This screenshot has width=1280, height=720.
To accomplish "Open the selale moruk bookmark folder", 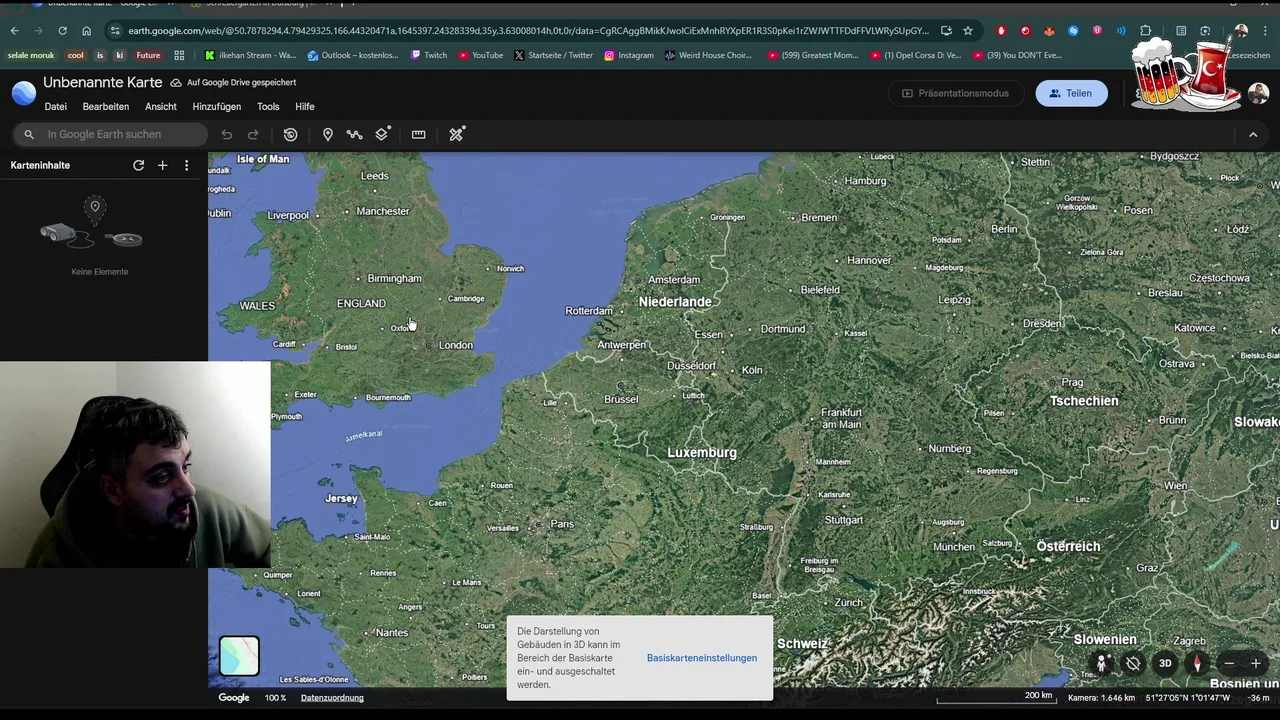I will pyautogui.click(x=31, y=55).
